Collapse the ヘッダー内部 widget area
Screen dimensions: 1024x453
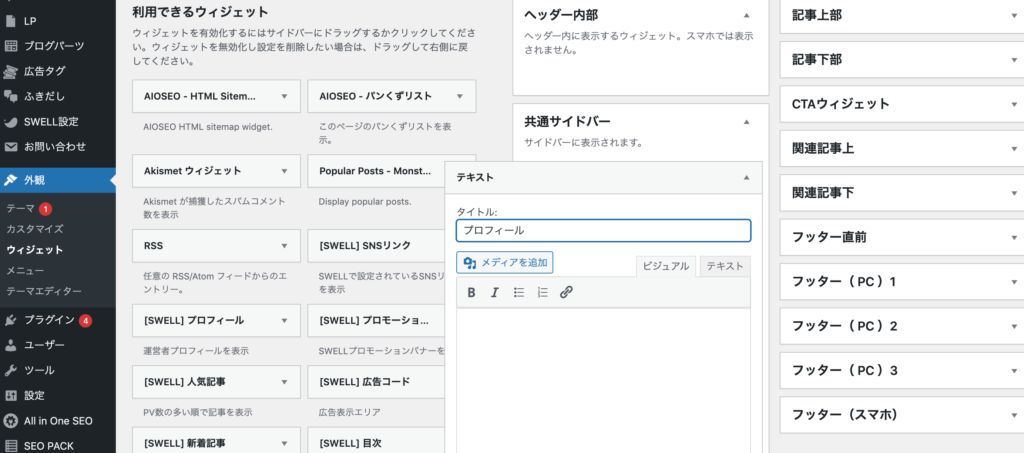746,14
